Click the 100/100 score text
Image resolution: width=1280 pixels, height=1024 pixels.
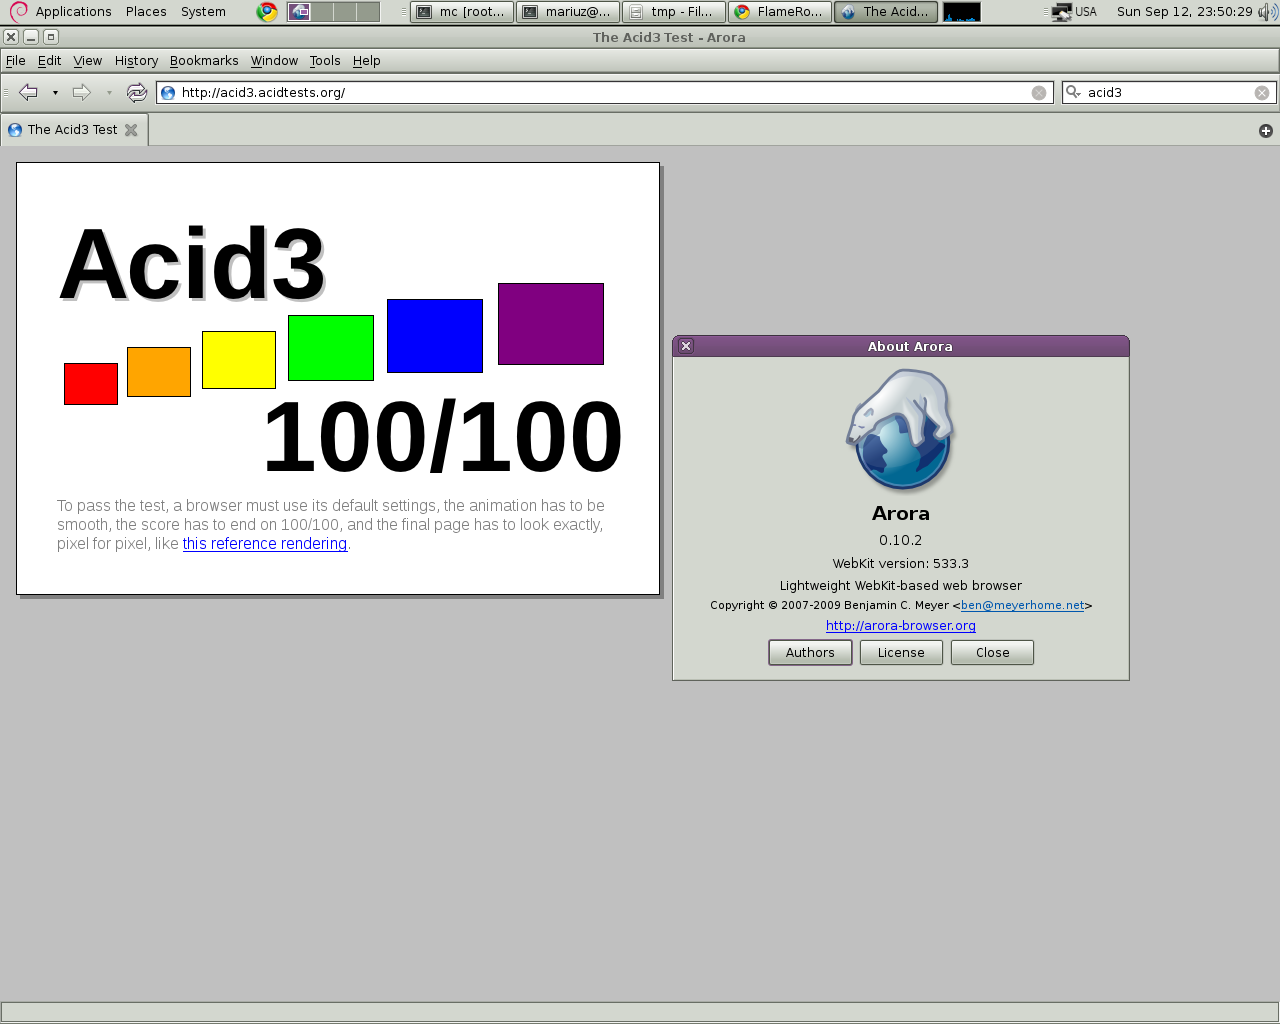point(442,438)
